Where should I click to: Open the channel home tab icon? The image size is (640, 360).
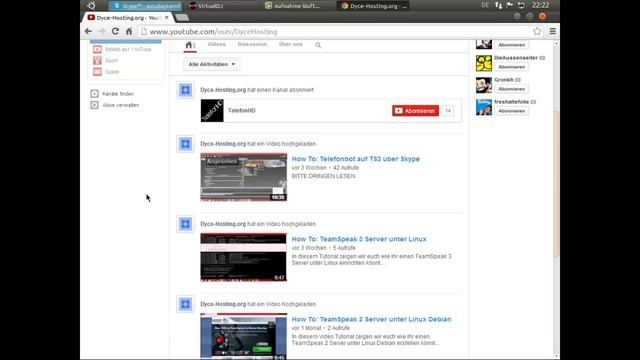click(x=189, y=45)
